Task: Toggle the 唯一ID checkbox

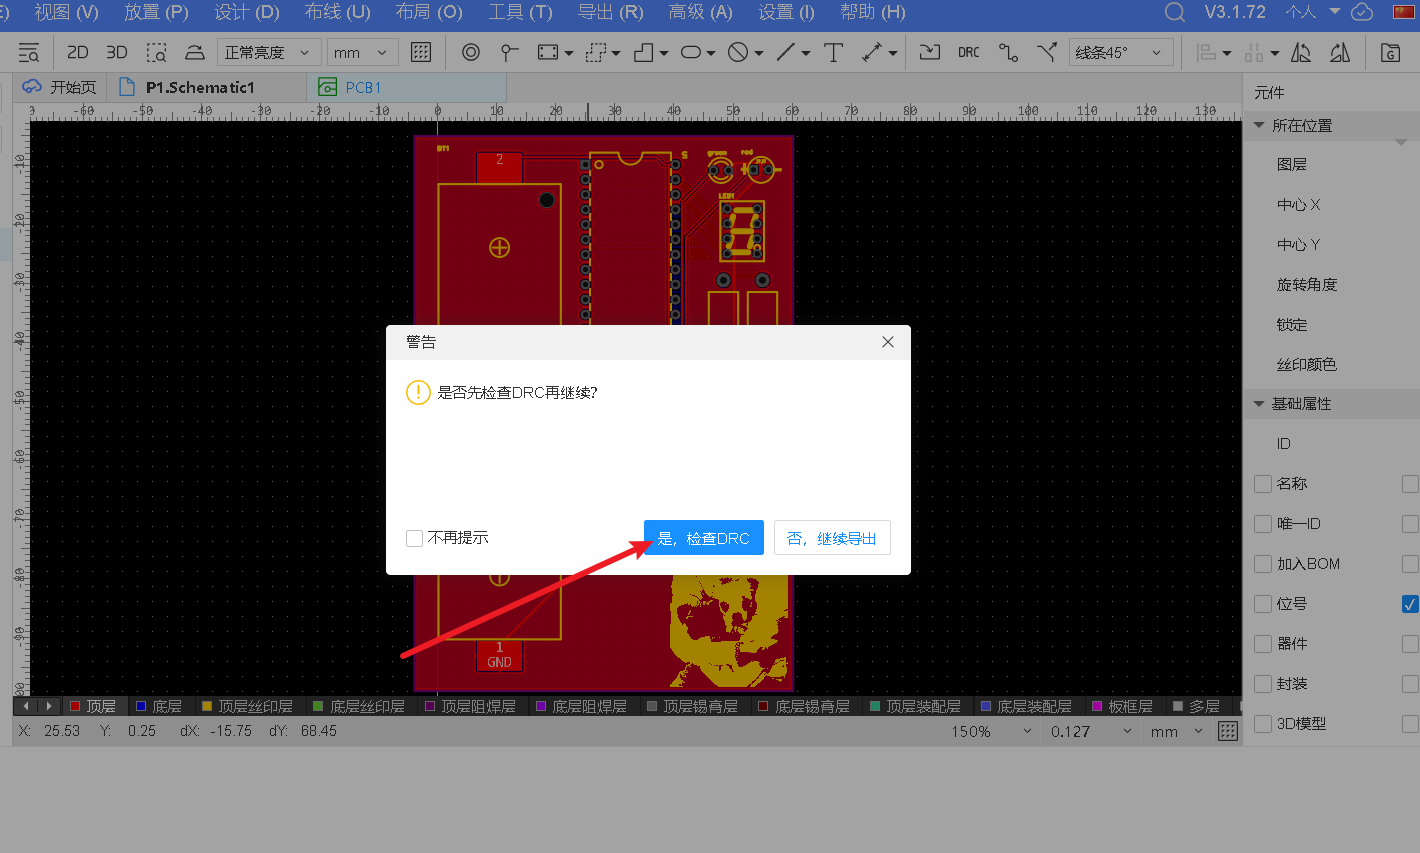Action: tap(1263, 524)
